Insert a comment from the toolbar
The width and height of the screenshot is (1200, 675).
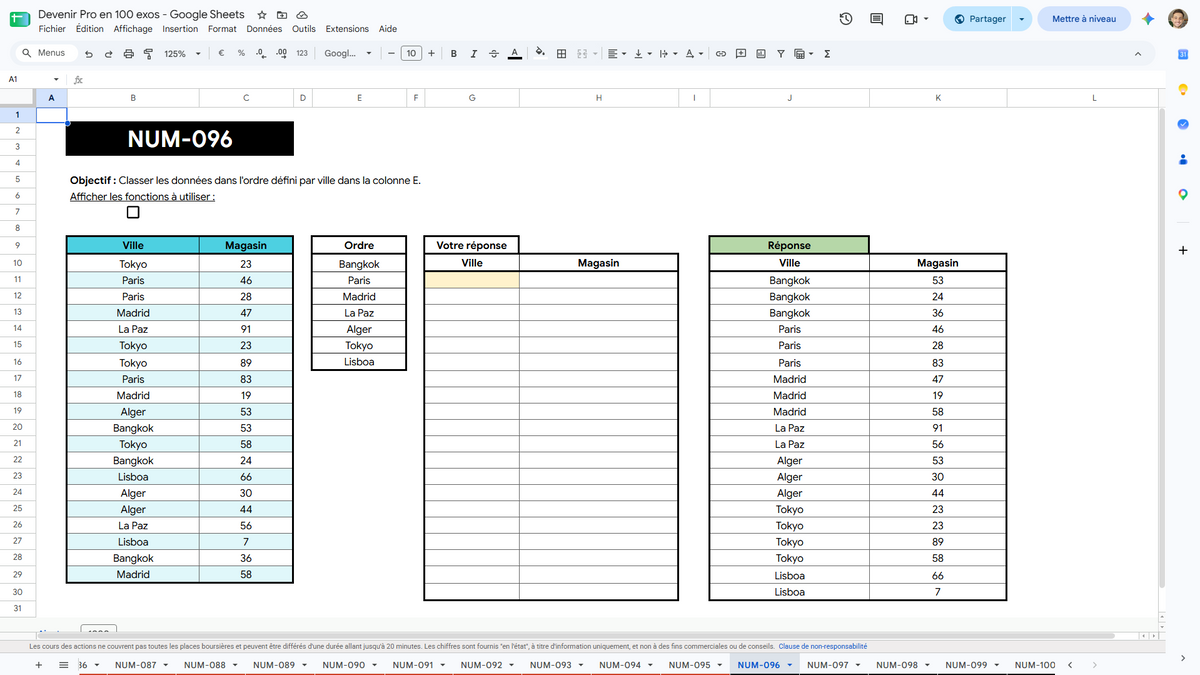coord(741,54)
